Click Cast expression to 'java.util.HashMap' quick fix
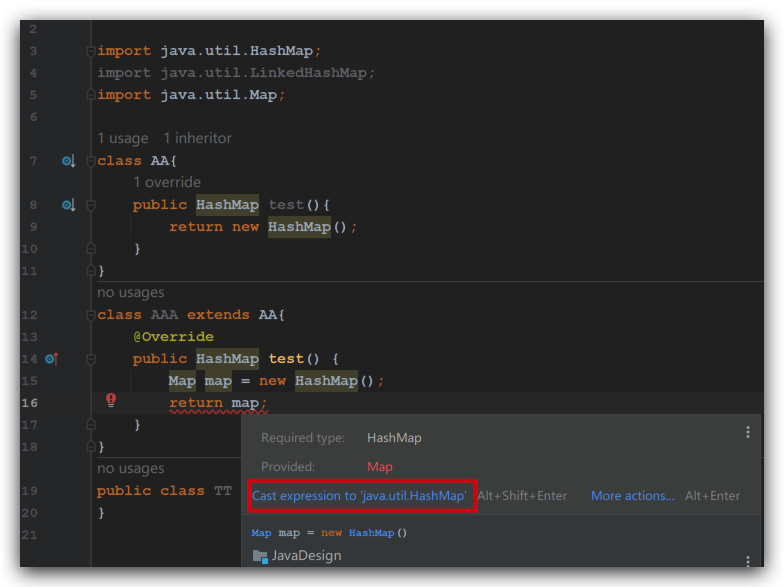784x587 pixels. click(359, 496)
